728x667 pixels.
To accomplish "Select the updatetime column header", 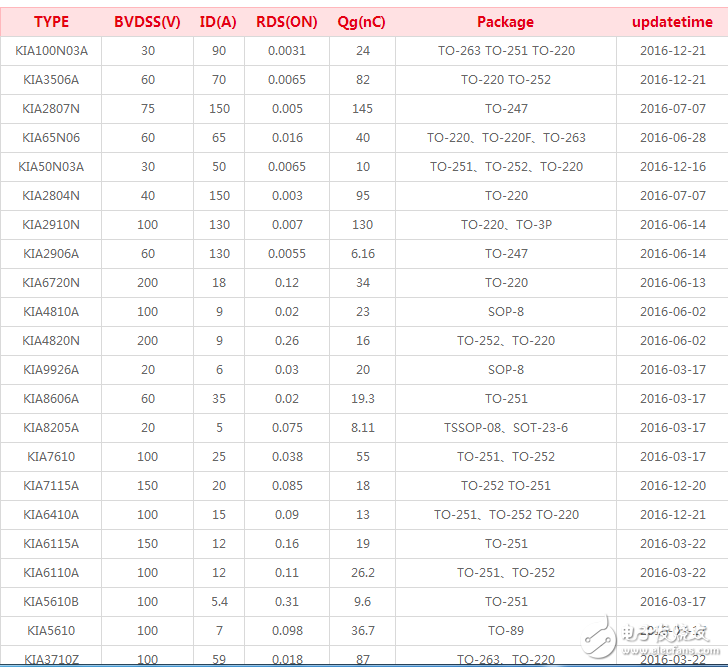I will tap(672, 22).
